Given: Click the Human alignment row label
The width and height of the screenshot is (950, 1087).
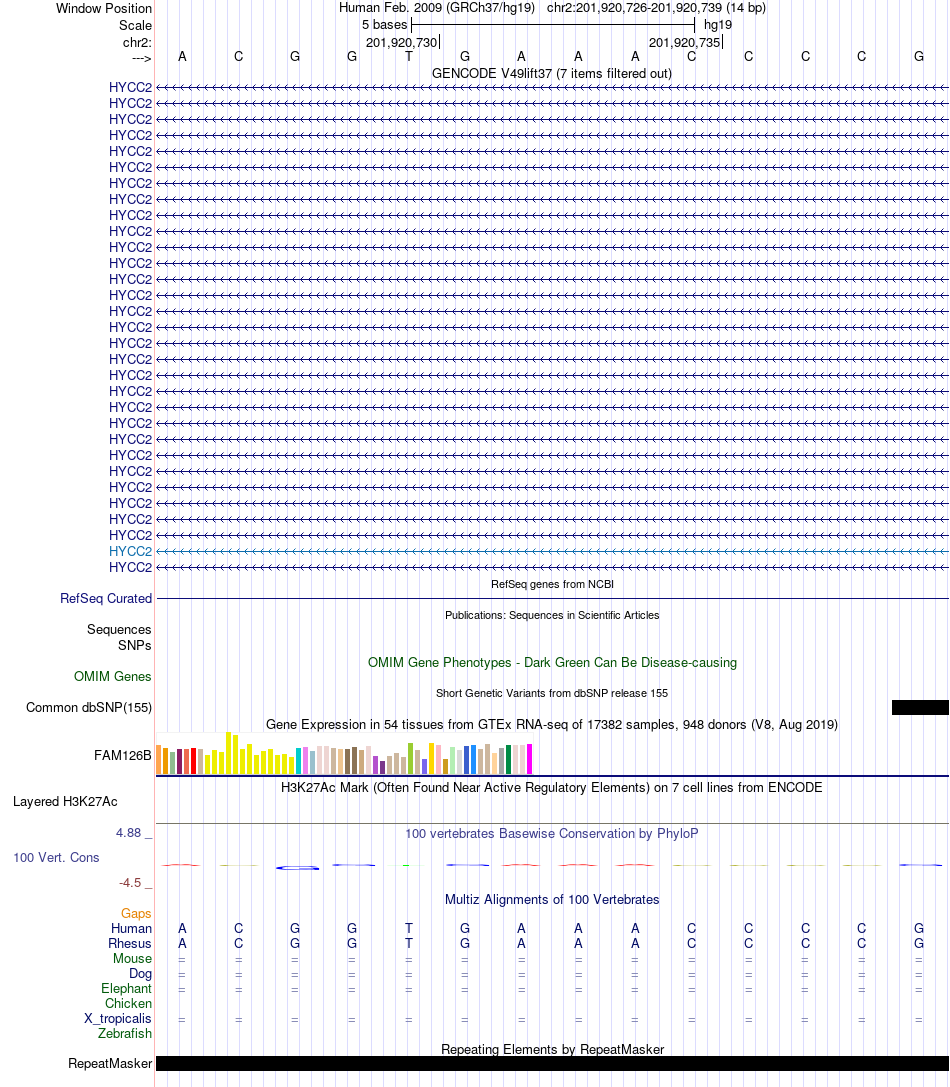Looking at the screenshot, I should coord(131,928).
